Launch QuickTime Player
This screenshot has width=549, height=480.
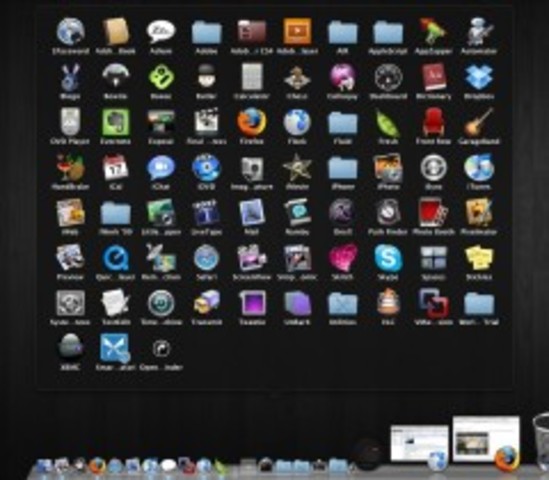coord(116,258)
